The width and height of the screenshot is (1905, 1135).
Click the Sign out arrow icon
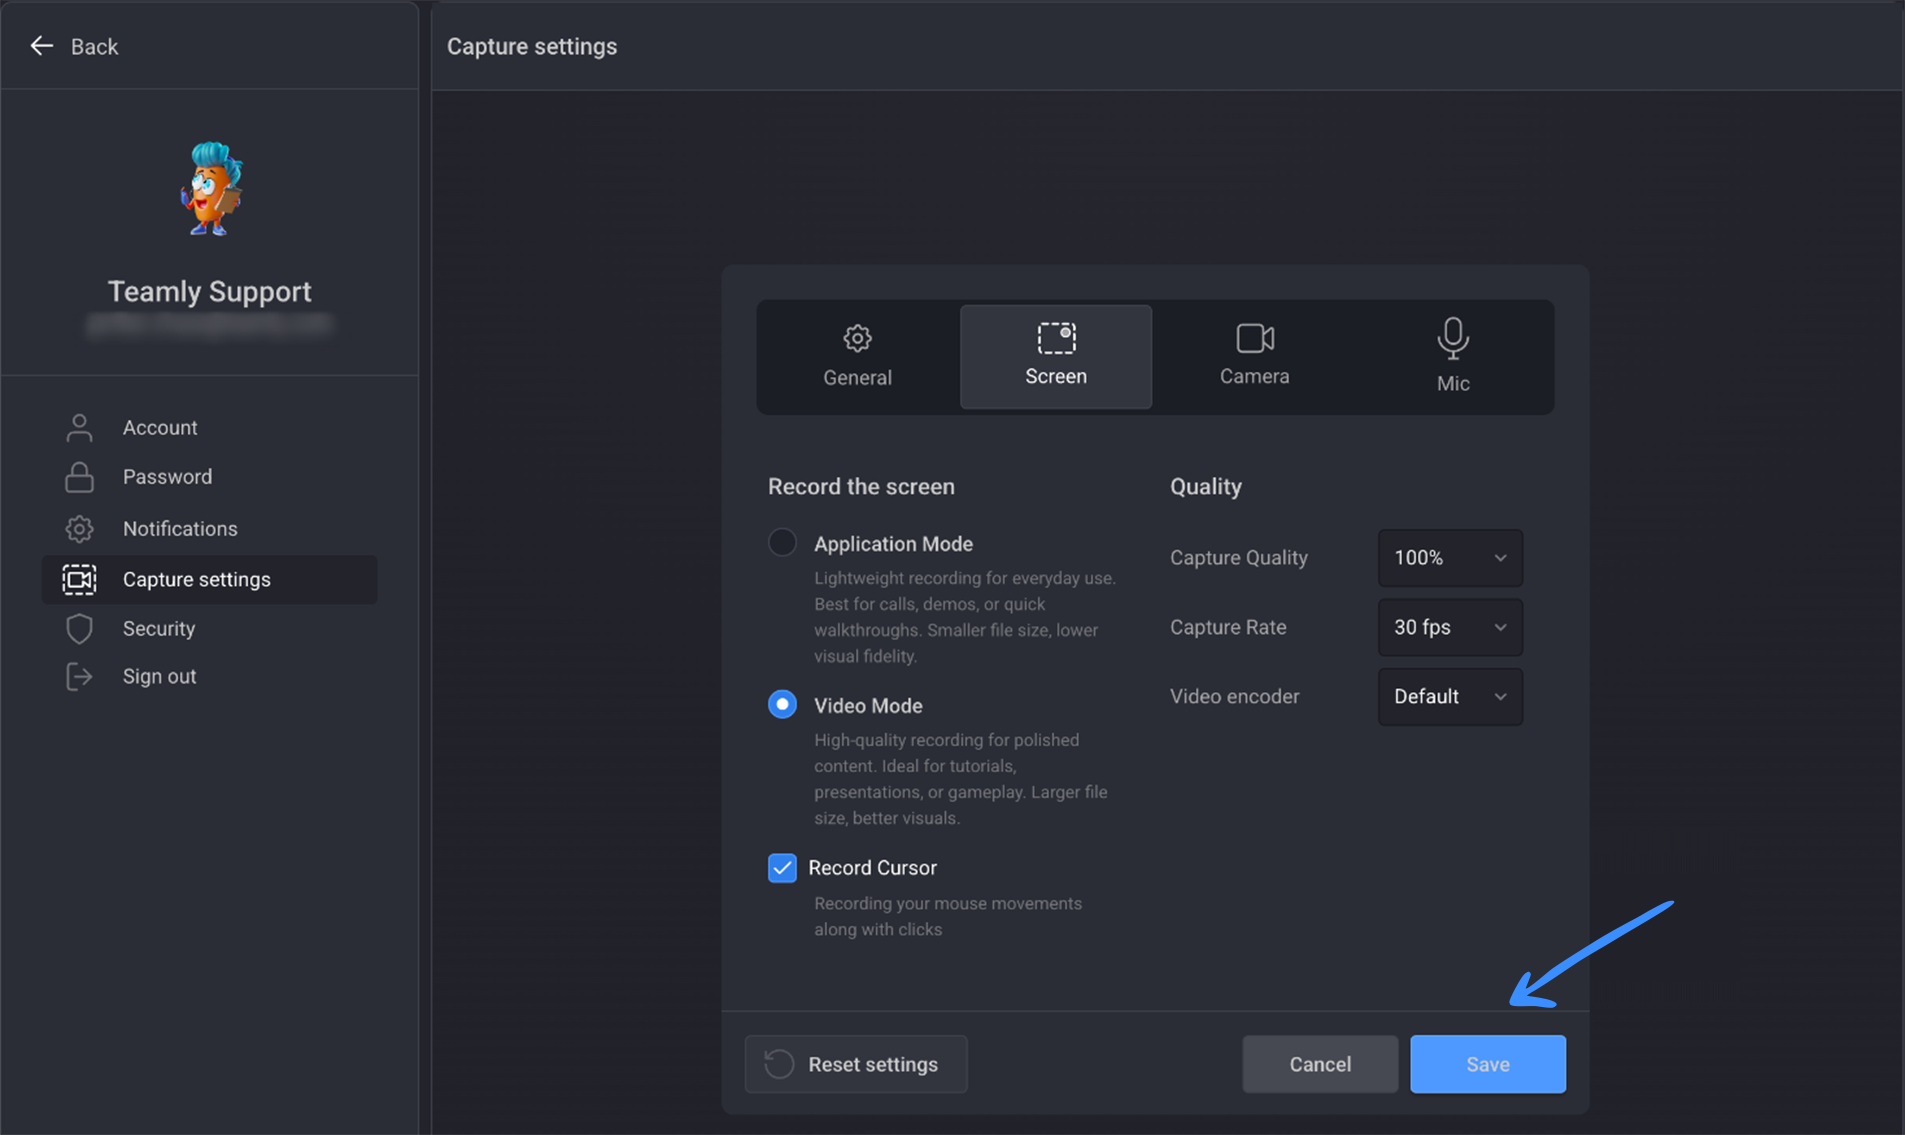[79, 676]
